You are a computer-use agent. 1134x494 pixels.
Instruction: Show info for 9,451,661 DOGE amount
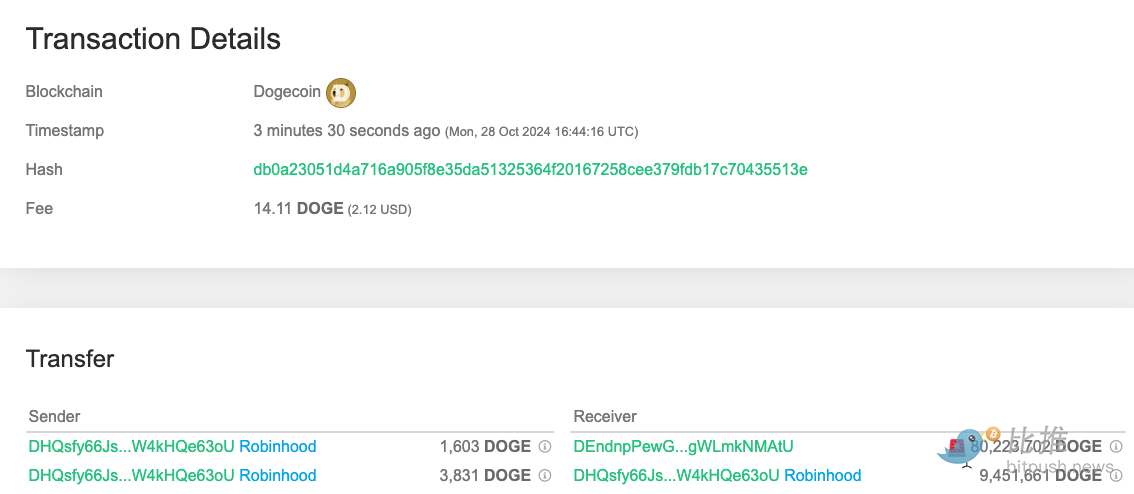[1116, 476]
